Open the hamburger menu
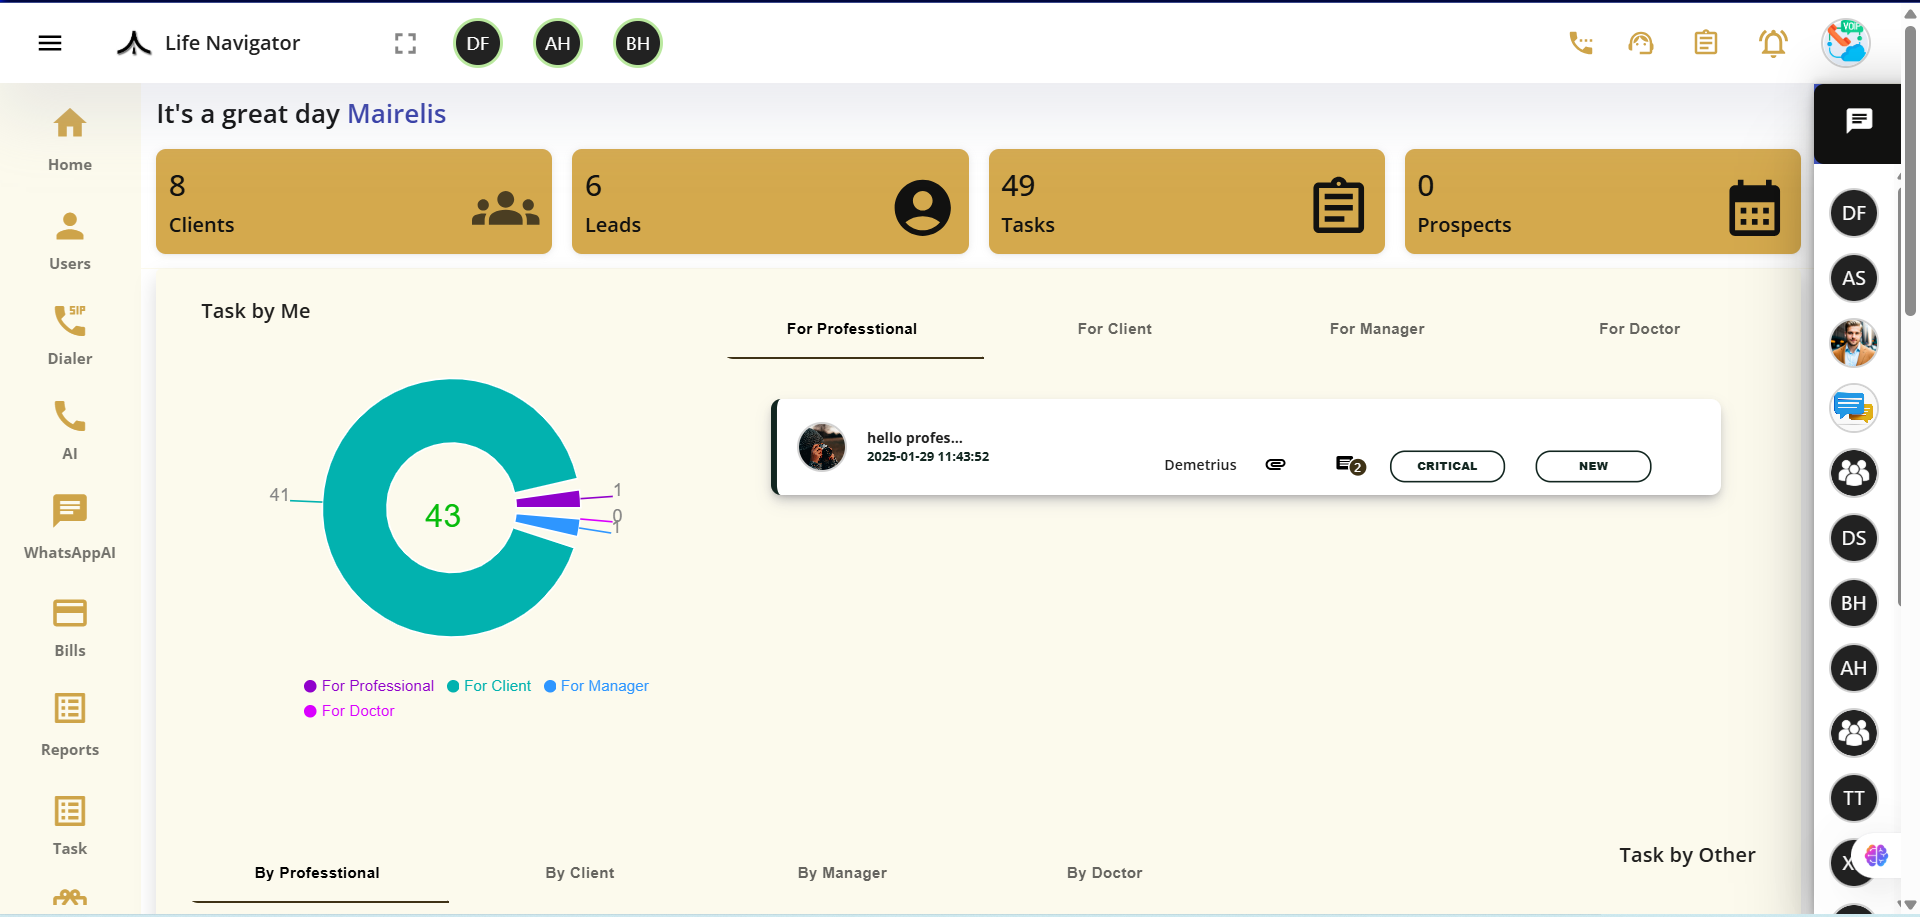Viewport: 1920px width, 917px height. click(x=50, y=43)
